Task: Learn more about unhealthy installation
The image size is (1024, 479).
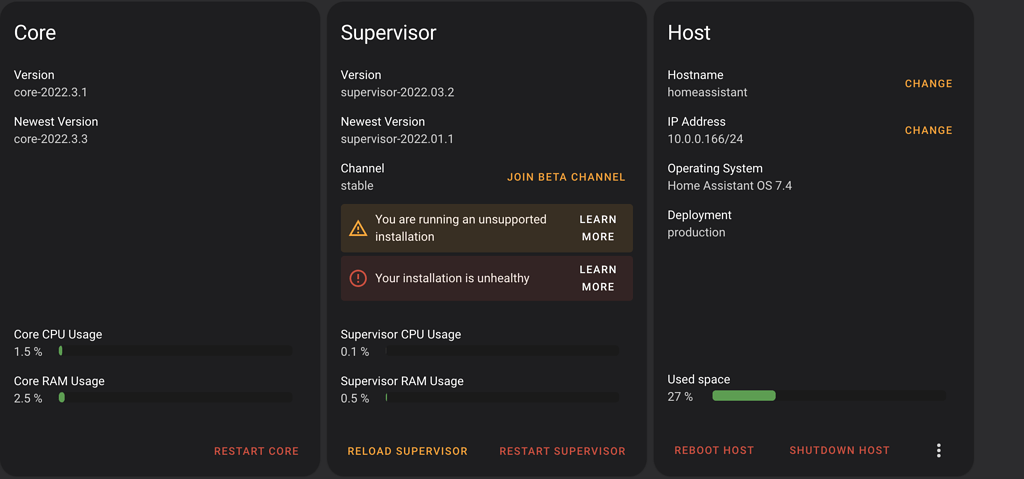Action: pos(598,278)
